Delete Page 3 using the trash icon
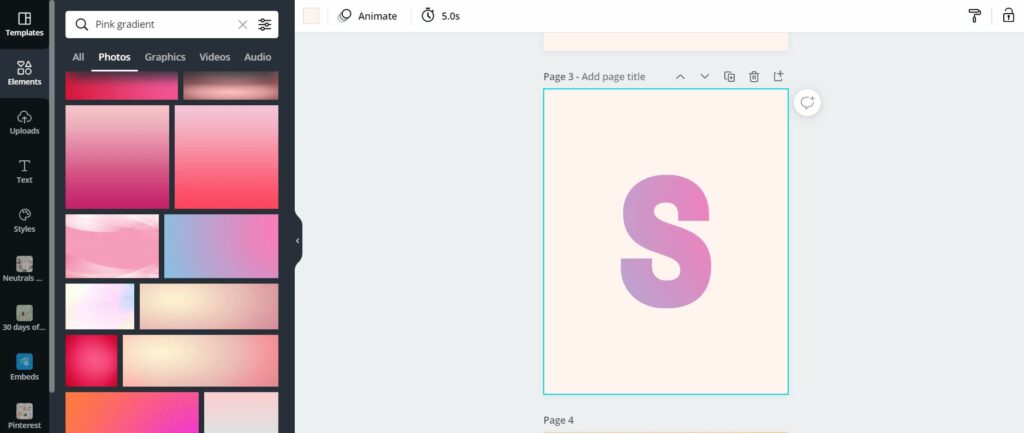The width and height of the screenshot is (1024, 433). click(754, 76)
